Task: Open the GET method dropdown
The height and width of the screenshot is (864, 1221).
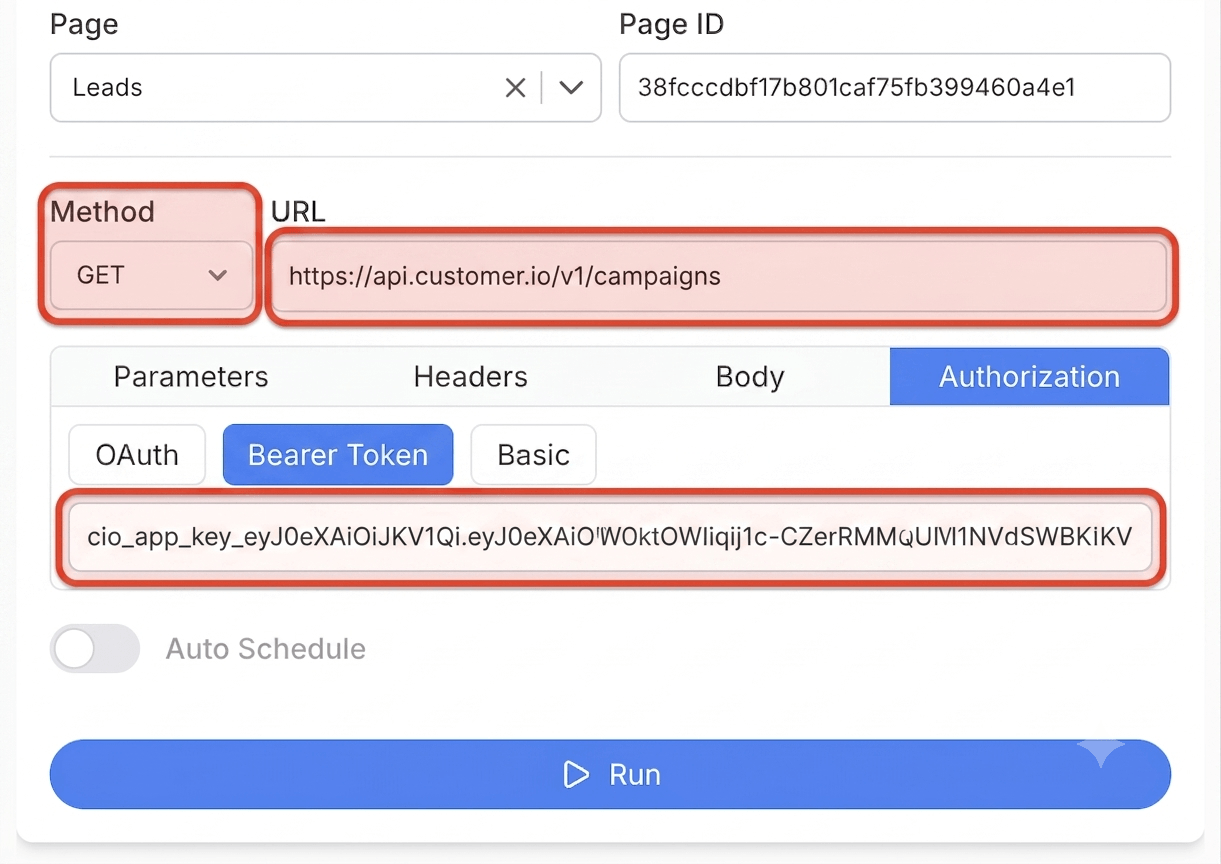Action: click(x=151, y=275)
